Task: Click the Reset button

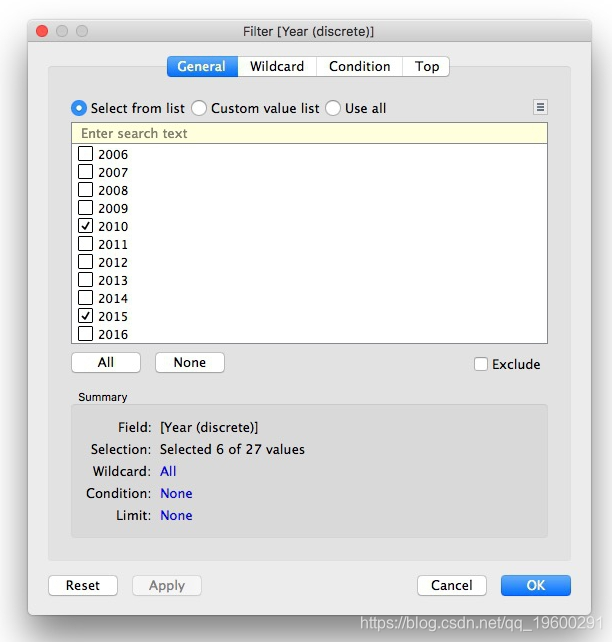Action: click(83, 585)
